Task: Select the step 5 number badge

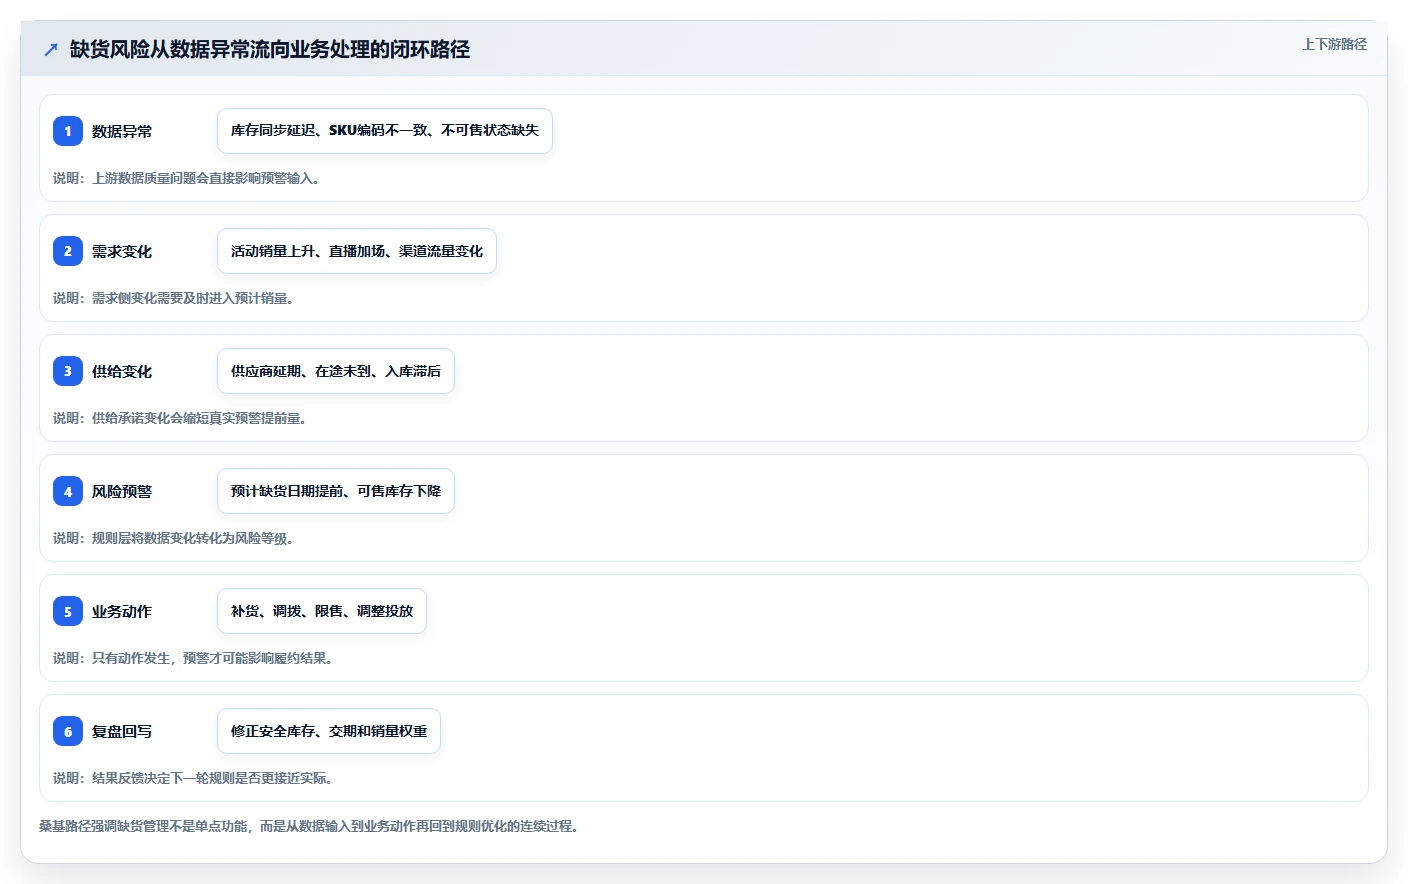Action: point(68,611)
